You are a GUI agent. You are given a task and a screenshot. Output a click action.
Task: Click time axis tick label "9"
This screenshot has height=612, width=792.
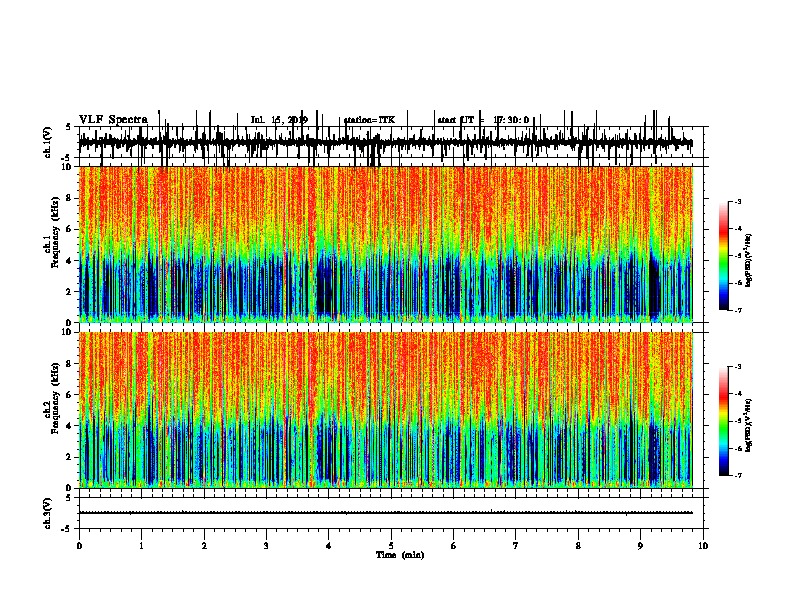click(640, 546)
